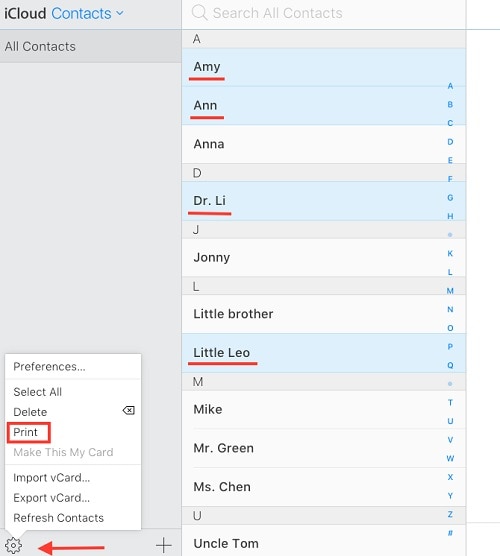Select the Mr. Green contact
The image size is (500, 556).
tap(323, 448)
